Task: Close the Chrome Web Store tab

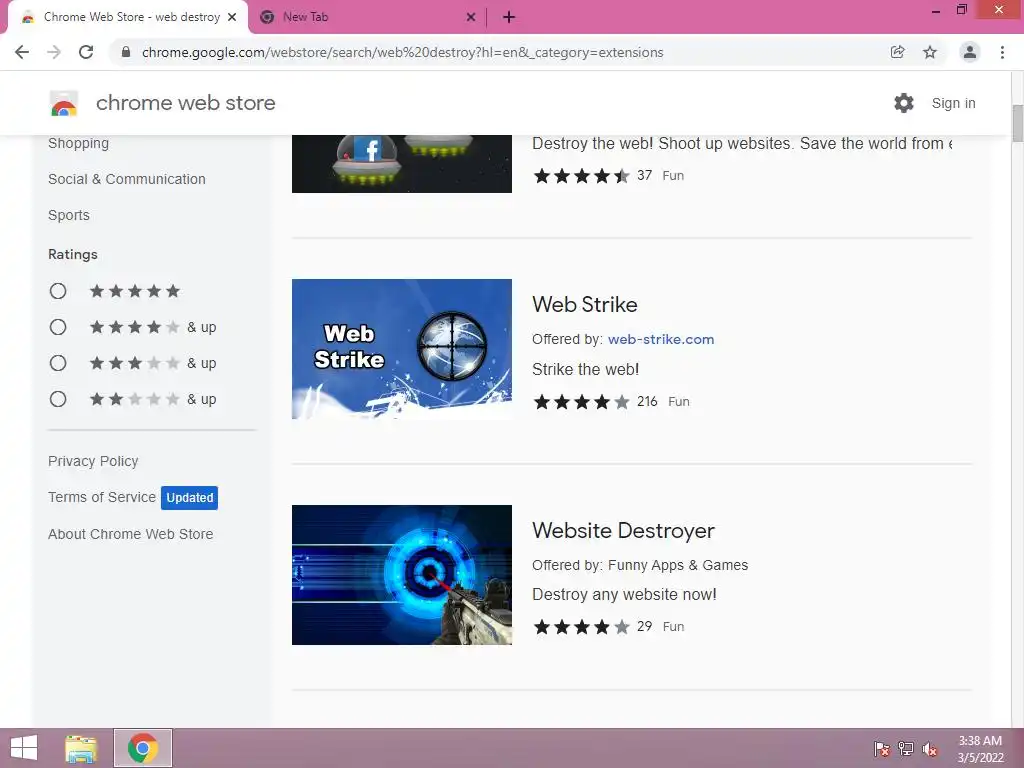Action: pyautogui.click(x=232, y=18)
